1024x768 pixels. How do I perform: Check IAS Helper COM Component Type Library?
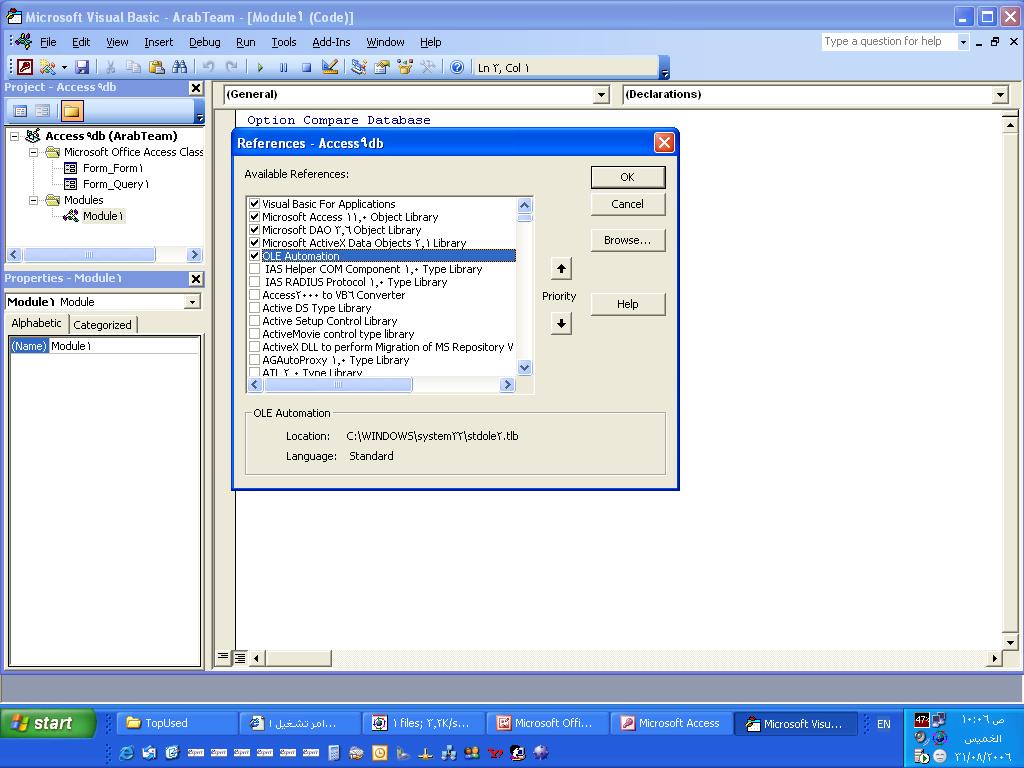pos(255,269)
